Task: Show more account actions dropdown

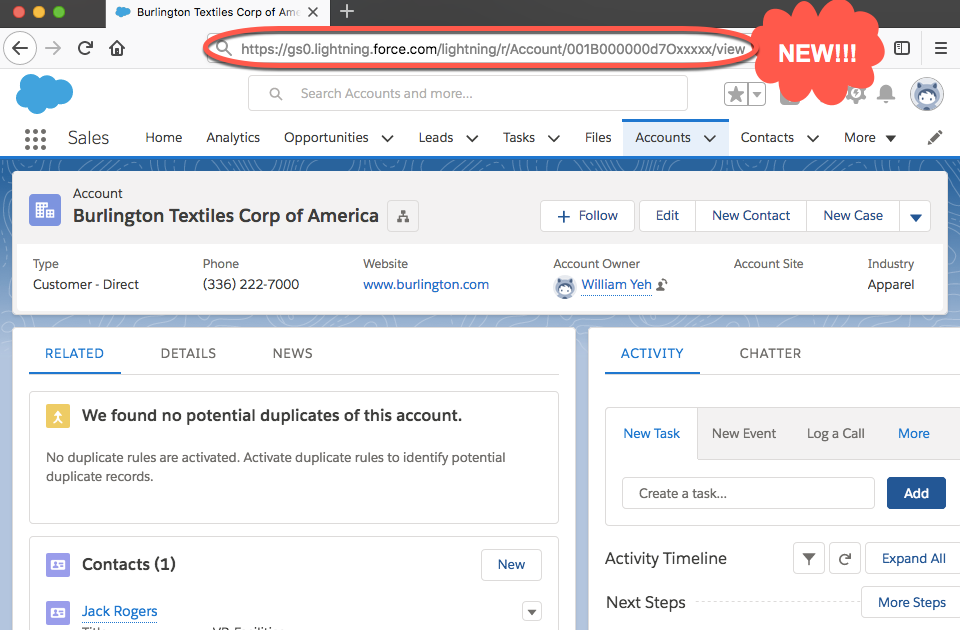Action: click(915, 216)
